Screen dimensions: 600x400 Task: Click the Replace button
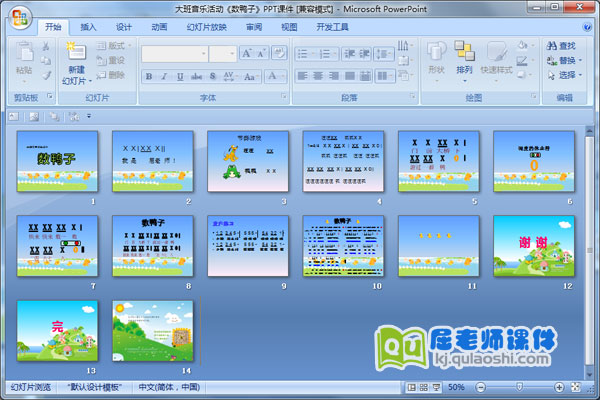pyautogui.click(x=564, y=60)
